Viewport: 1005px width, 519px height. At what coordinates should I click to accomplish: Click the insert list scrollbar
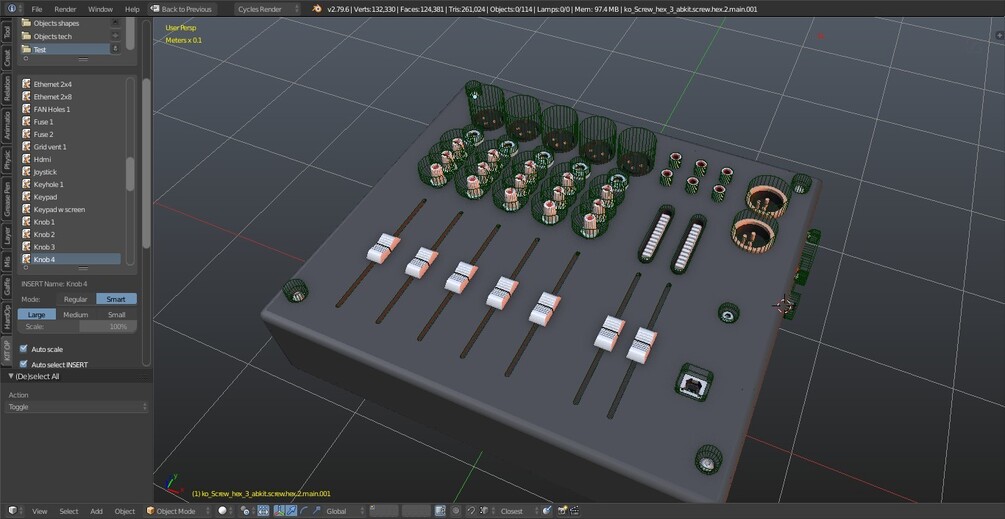pos(130,174)
